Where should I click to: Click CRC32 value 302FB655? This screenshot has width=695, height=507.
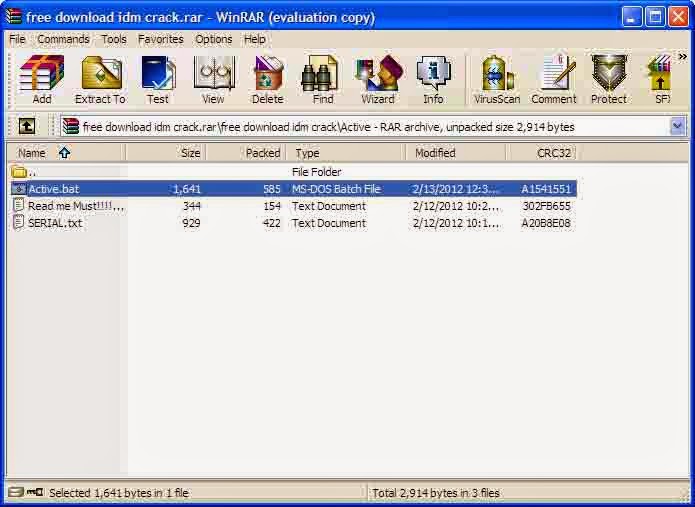tap(546, 206)
